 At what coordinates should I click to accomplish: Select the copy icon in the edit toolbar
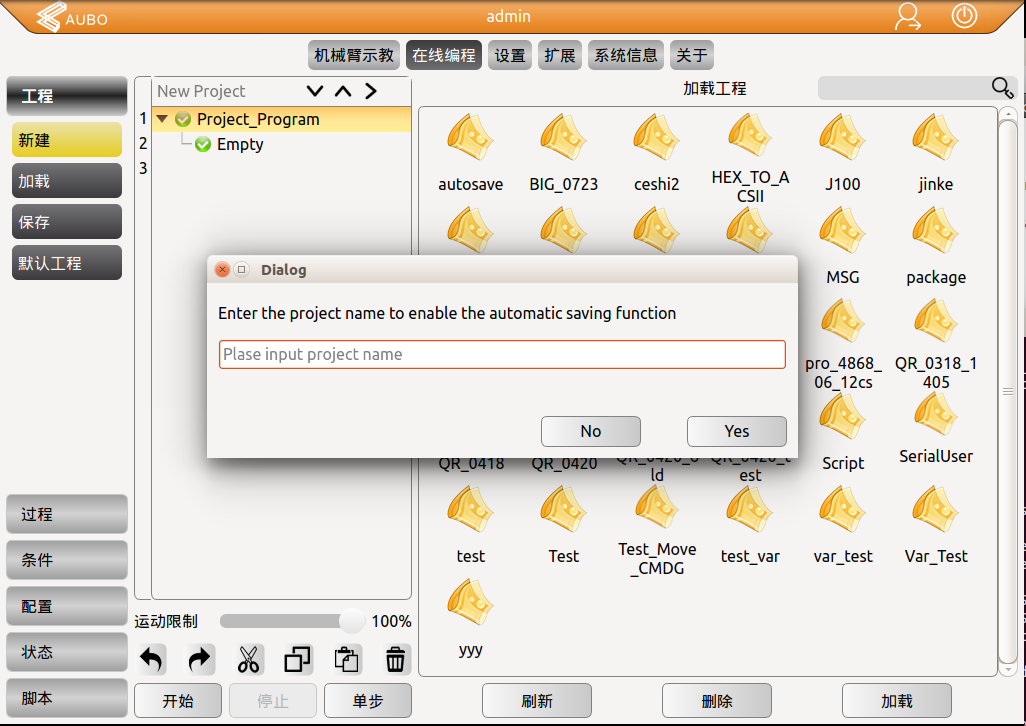coord(296,659)
